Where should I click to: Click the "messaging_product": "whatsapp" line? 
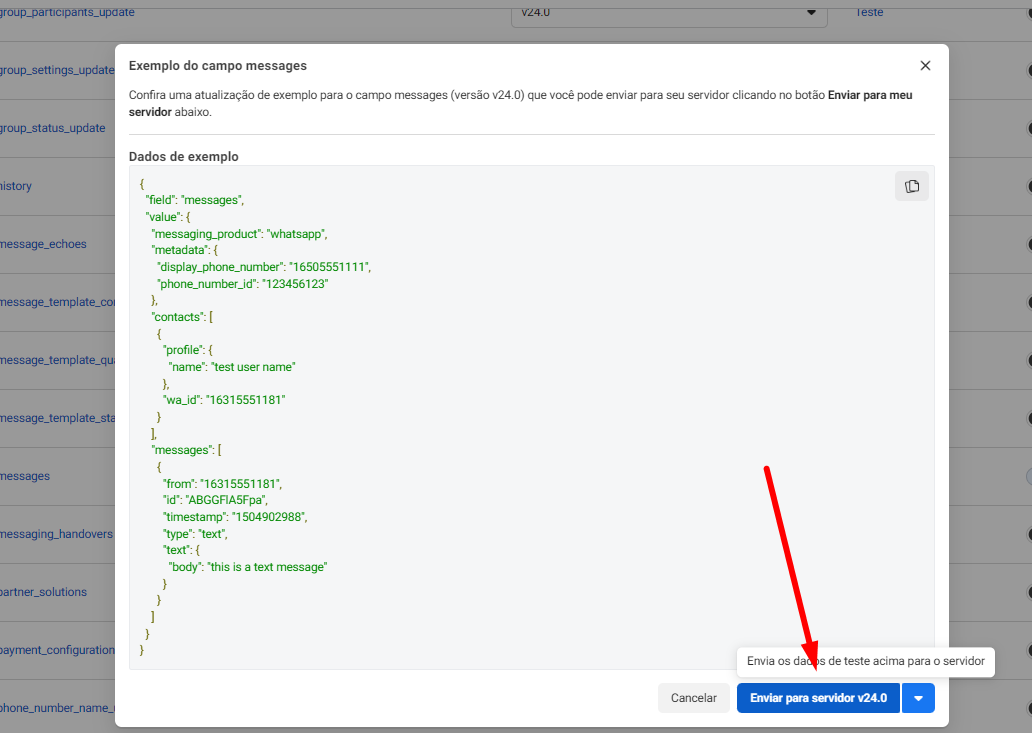pos(240,234)
